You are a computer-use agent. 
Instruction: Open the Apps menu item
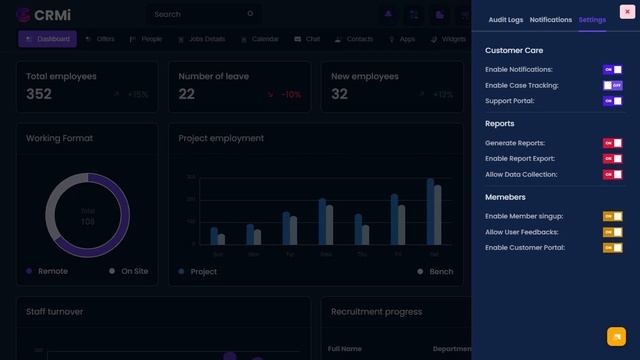tap(402, 39)
